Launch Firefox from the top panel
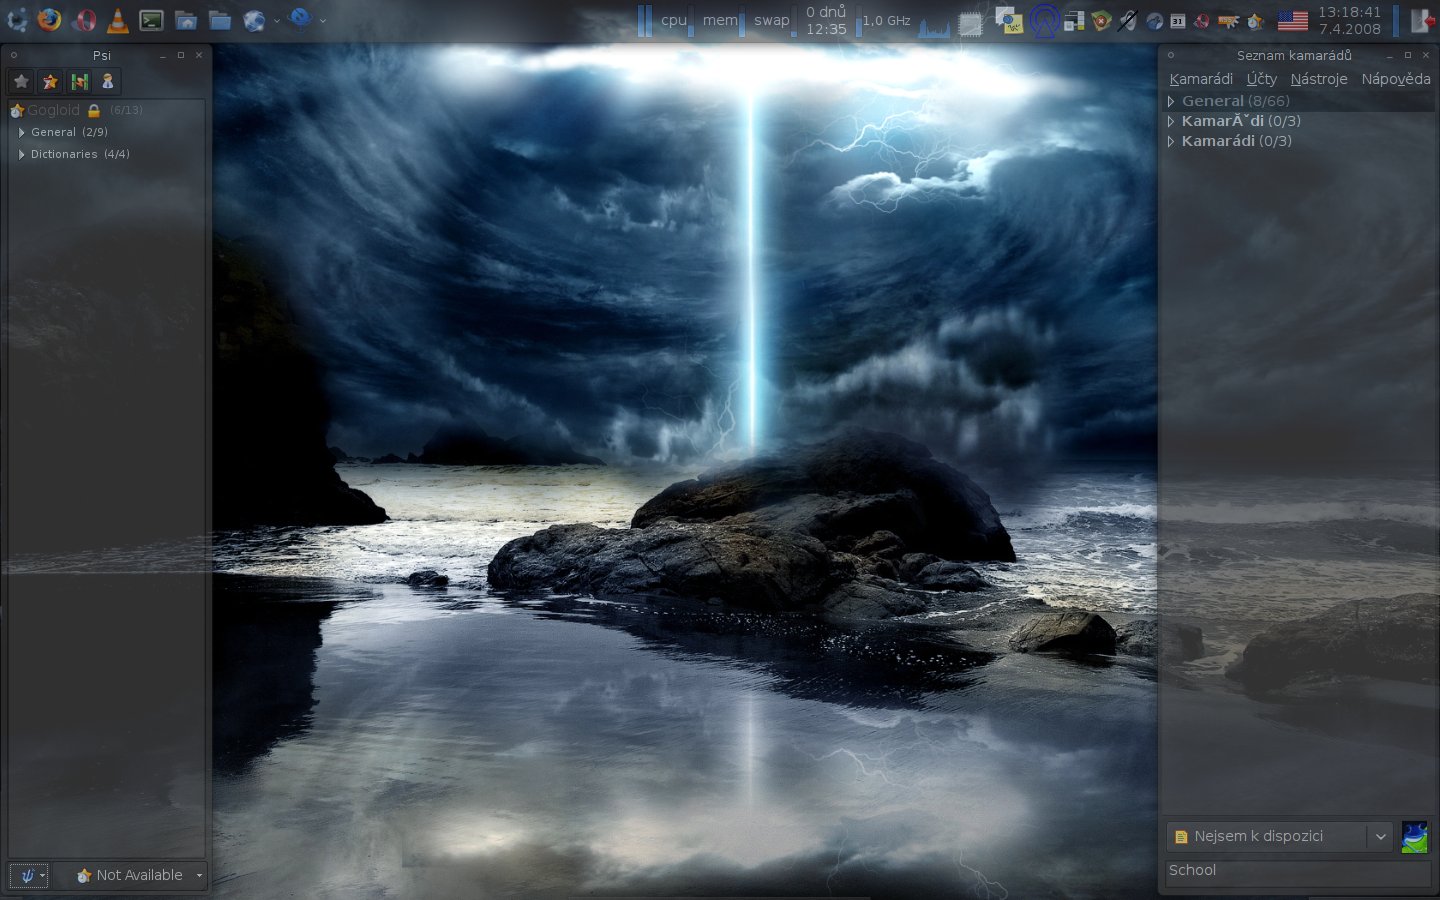 [49, 20]
